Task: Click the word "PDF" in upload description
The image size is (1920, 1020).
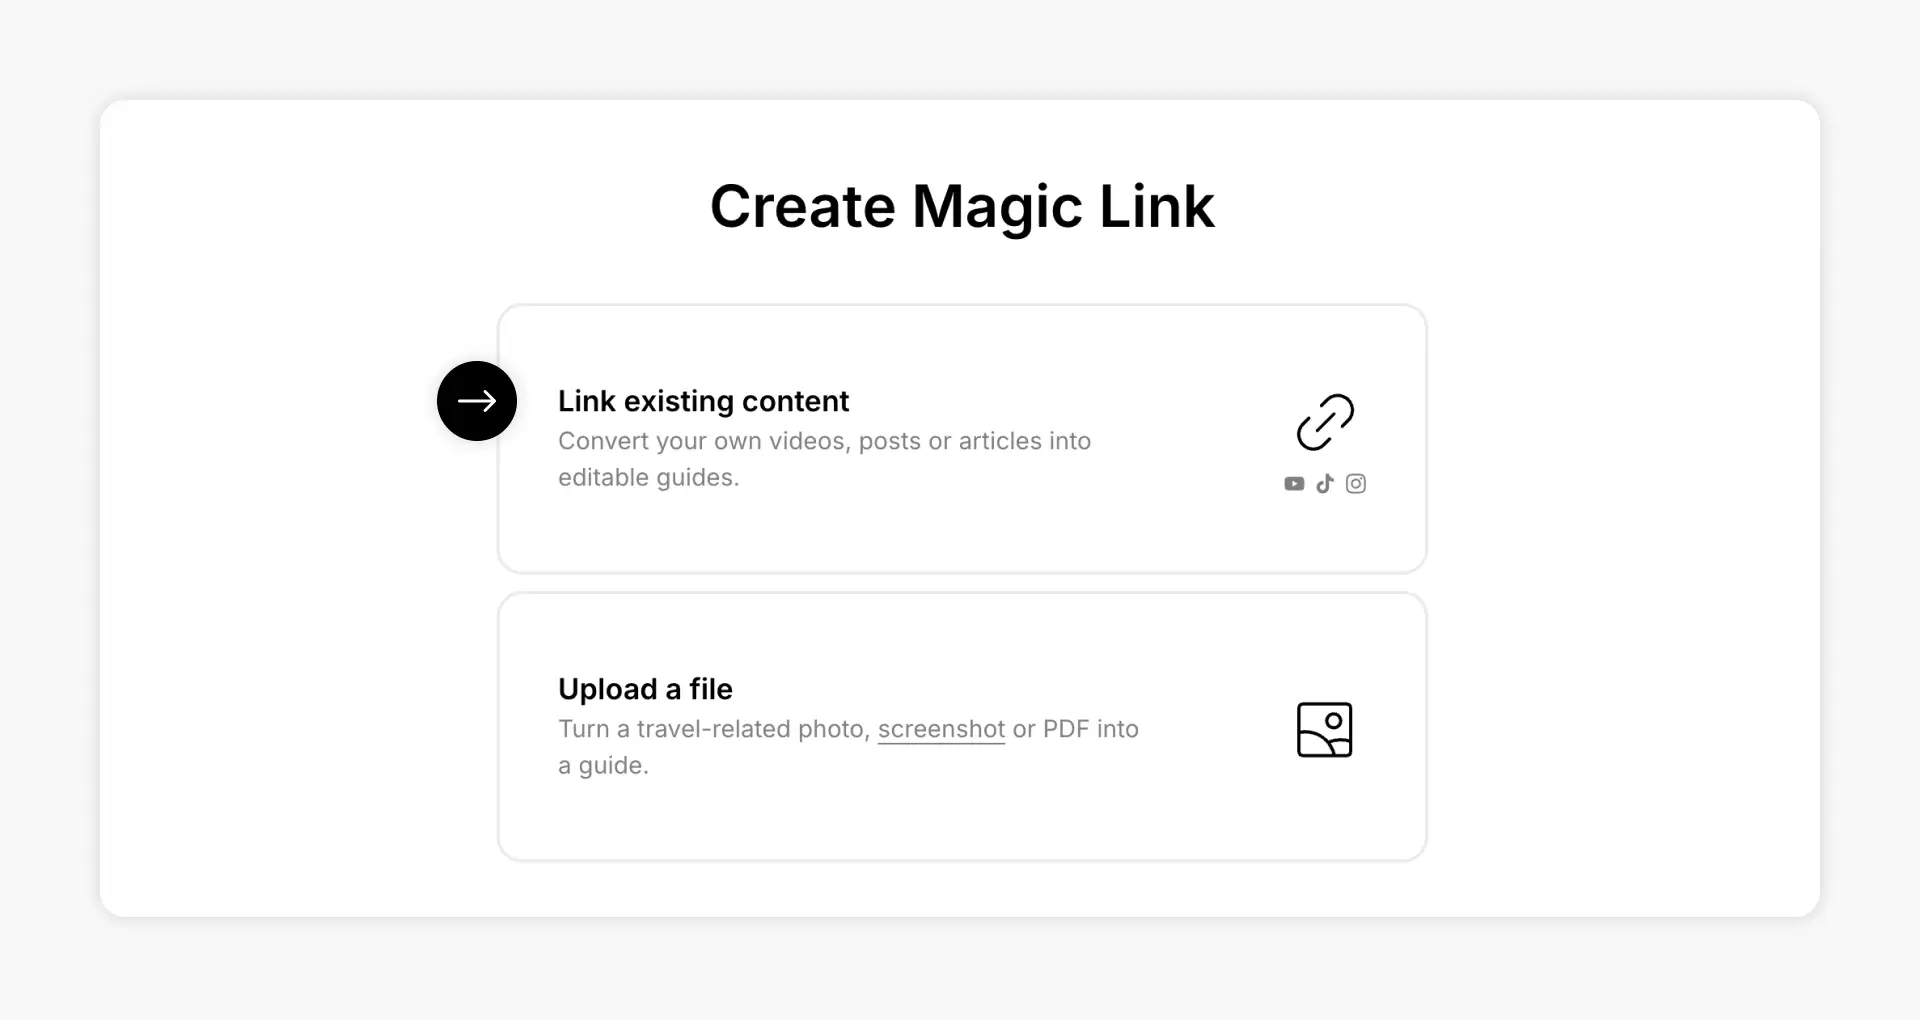Action: 1066,729
